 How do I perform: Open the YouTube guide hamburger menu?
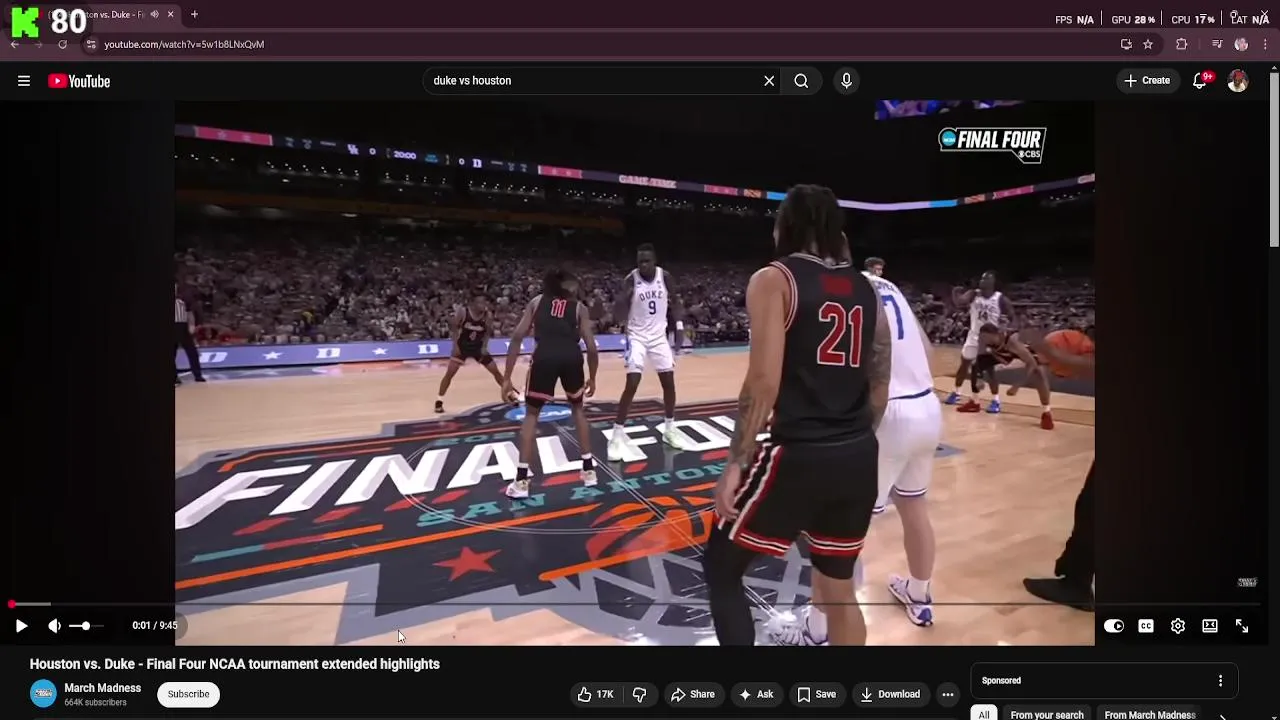(x=24, y=81)
